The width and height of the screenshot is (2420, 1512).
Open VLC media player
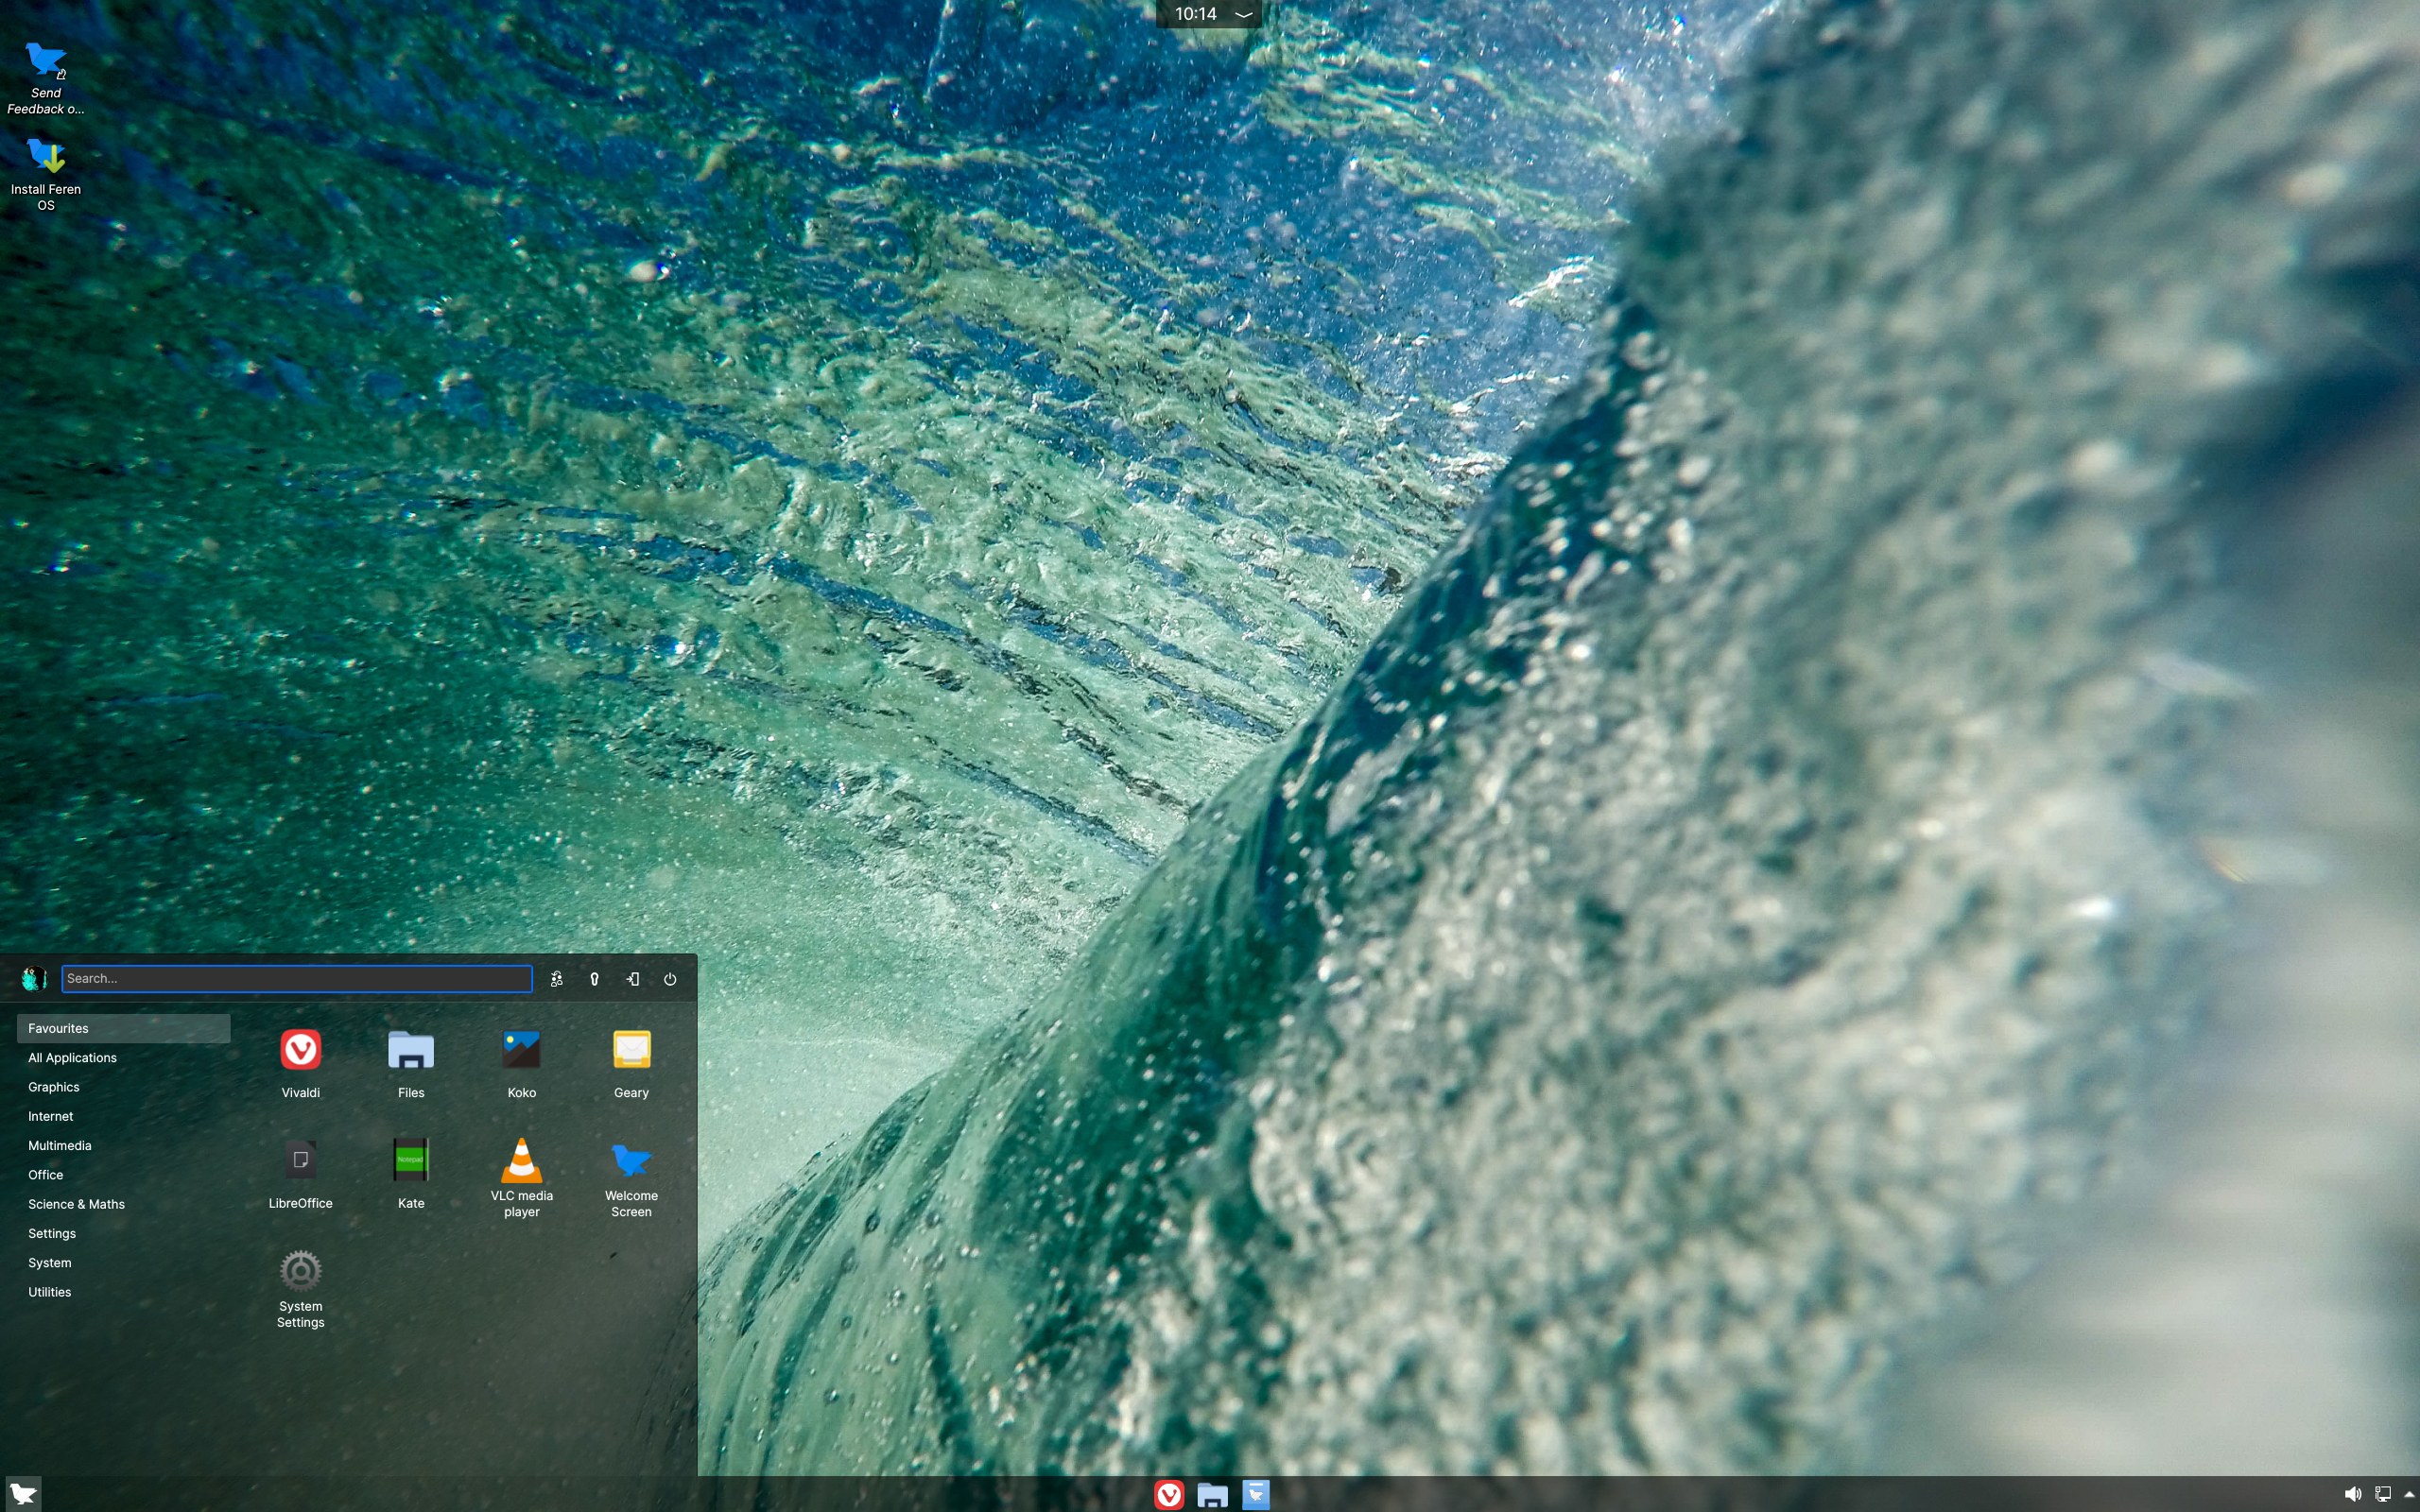tap(521, 1178)
